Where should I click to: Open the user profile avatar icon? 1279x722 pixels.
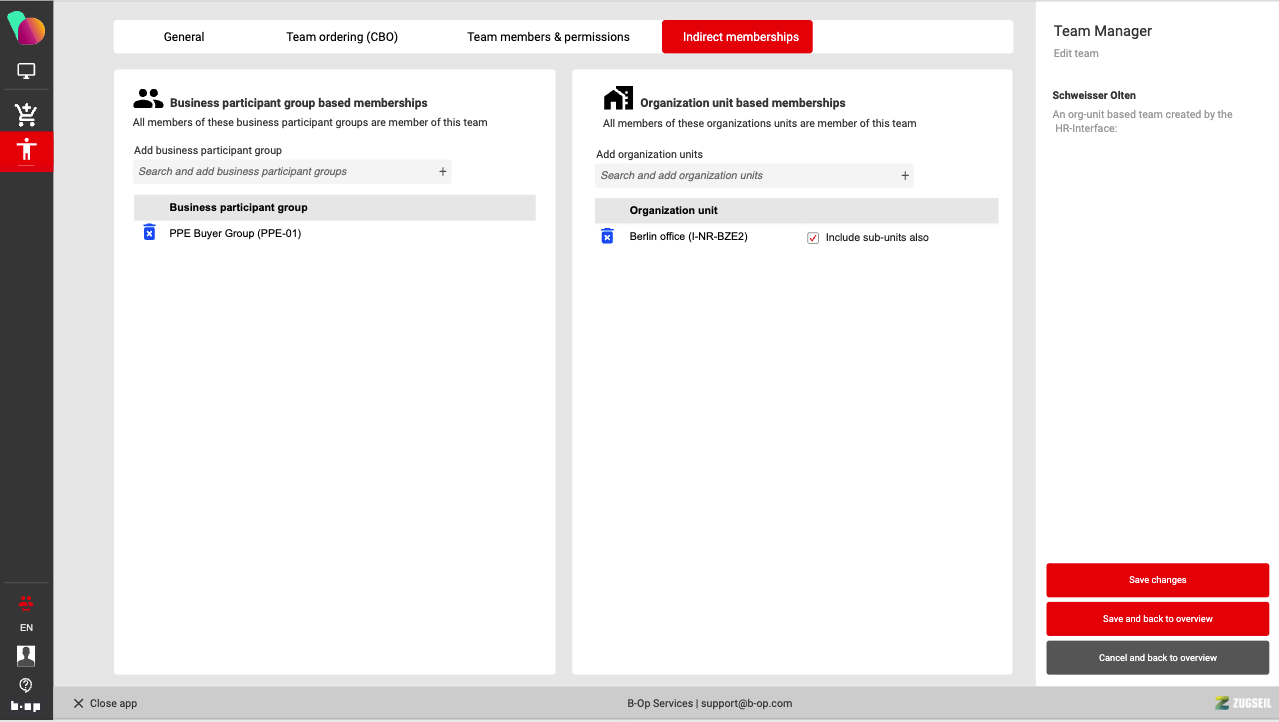tap(26, 655)
